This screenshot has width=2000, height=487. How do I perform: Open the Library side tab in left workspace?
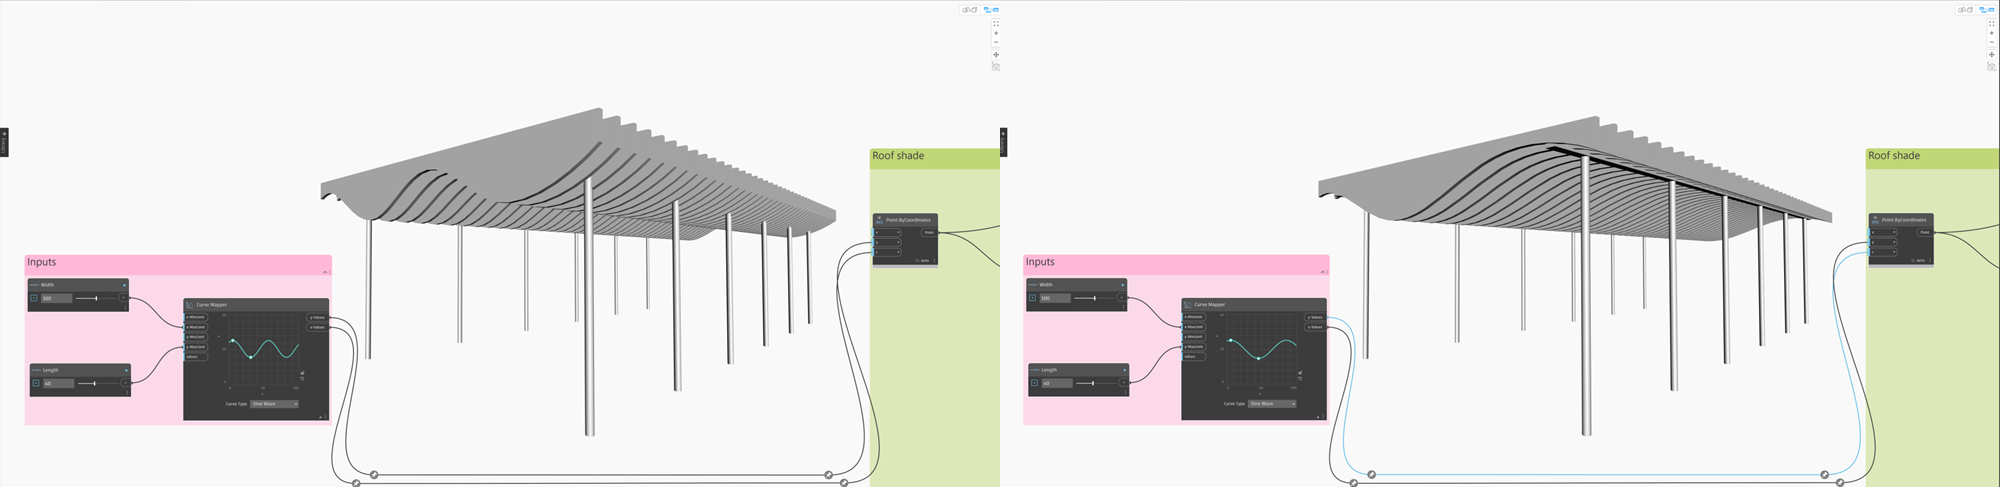4,142
